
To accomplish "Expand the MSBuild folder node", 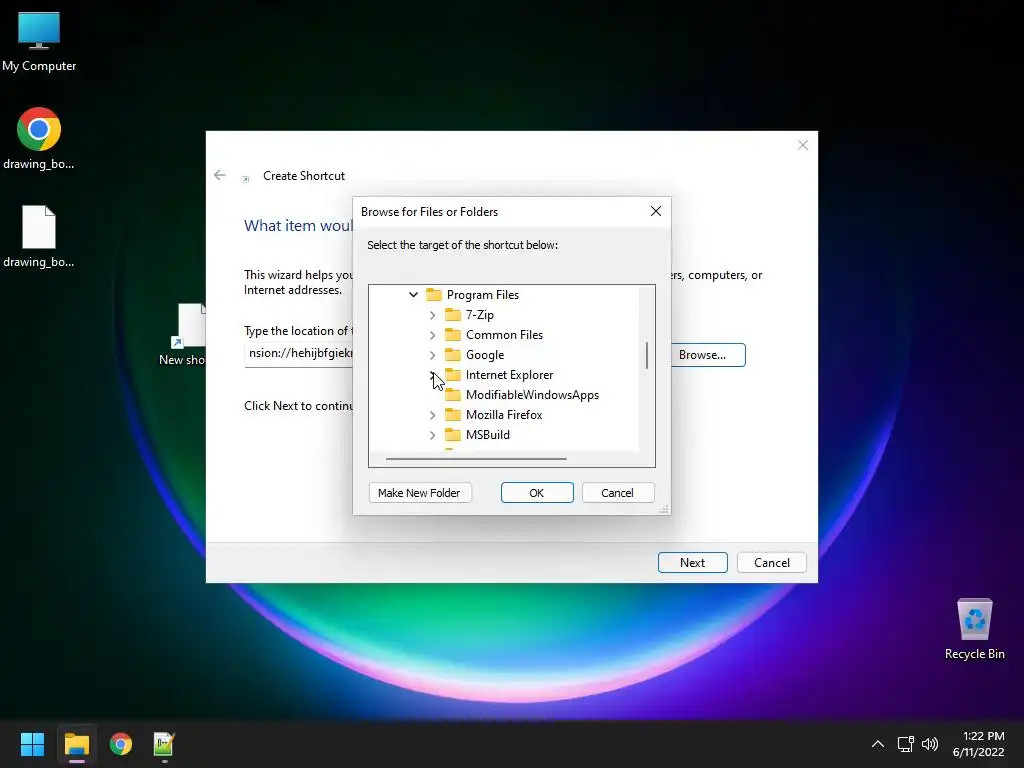I will click(432, 435).
